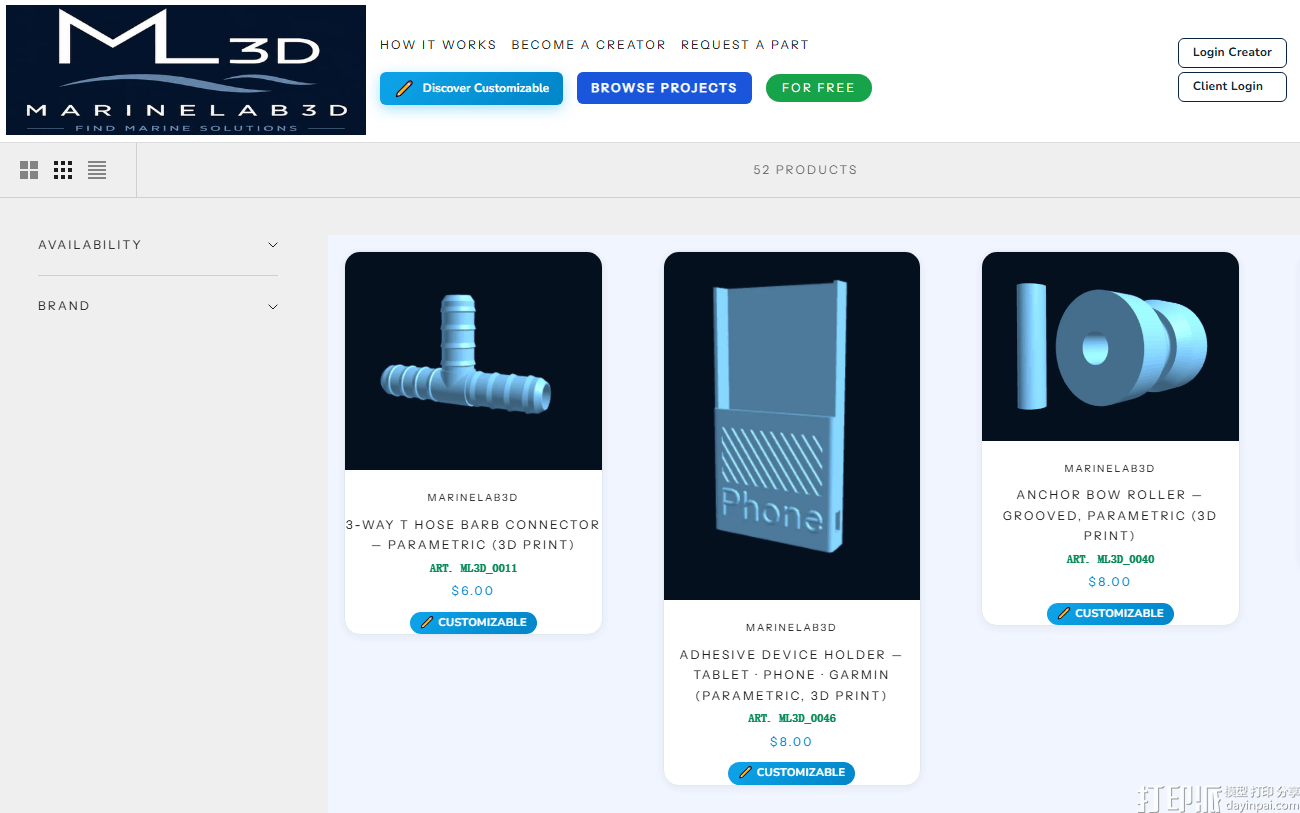Open 3-Way T Hose Barb Connector title link
Image resolution: width=1300 pixels, height=813 pixels.
[x=473, y=535]
